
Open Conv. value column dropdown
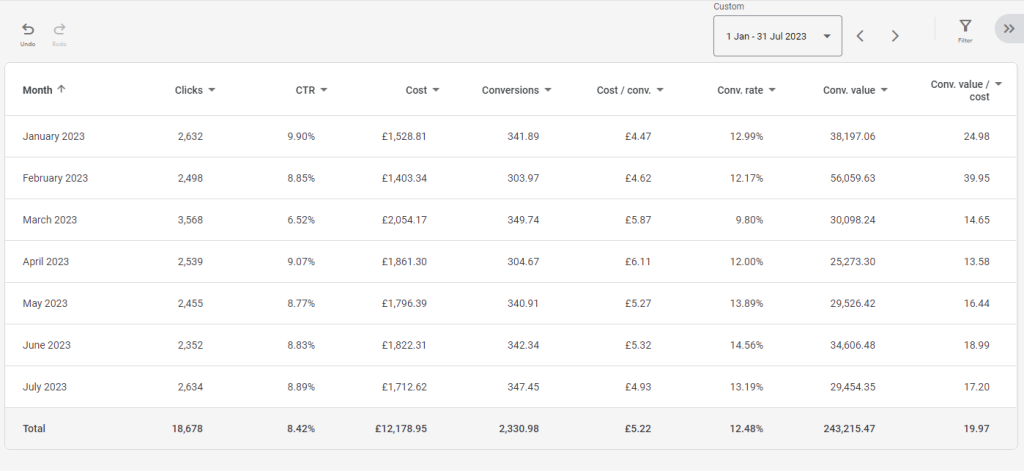pos(884,90)
